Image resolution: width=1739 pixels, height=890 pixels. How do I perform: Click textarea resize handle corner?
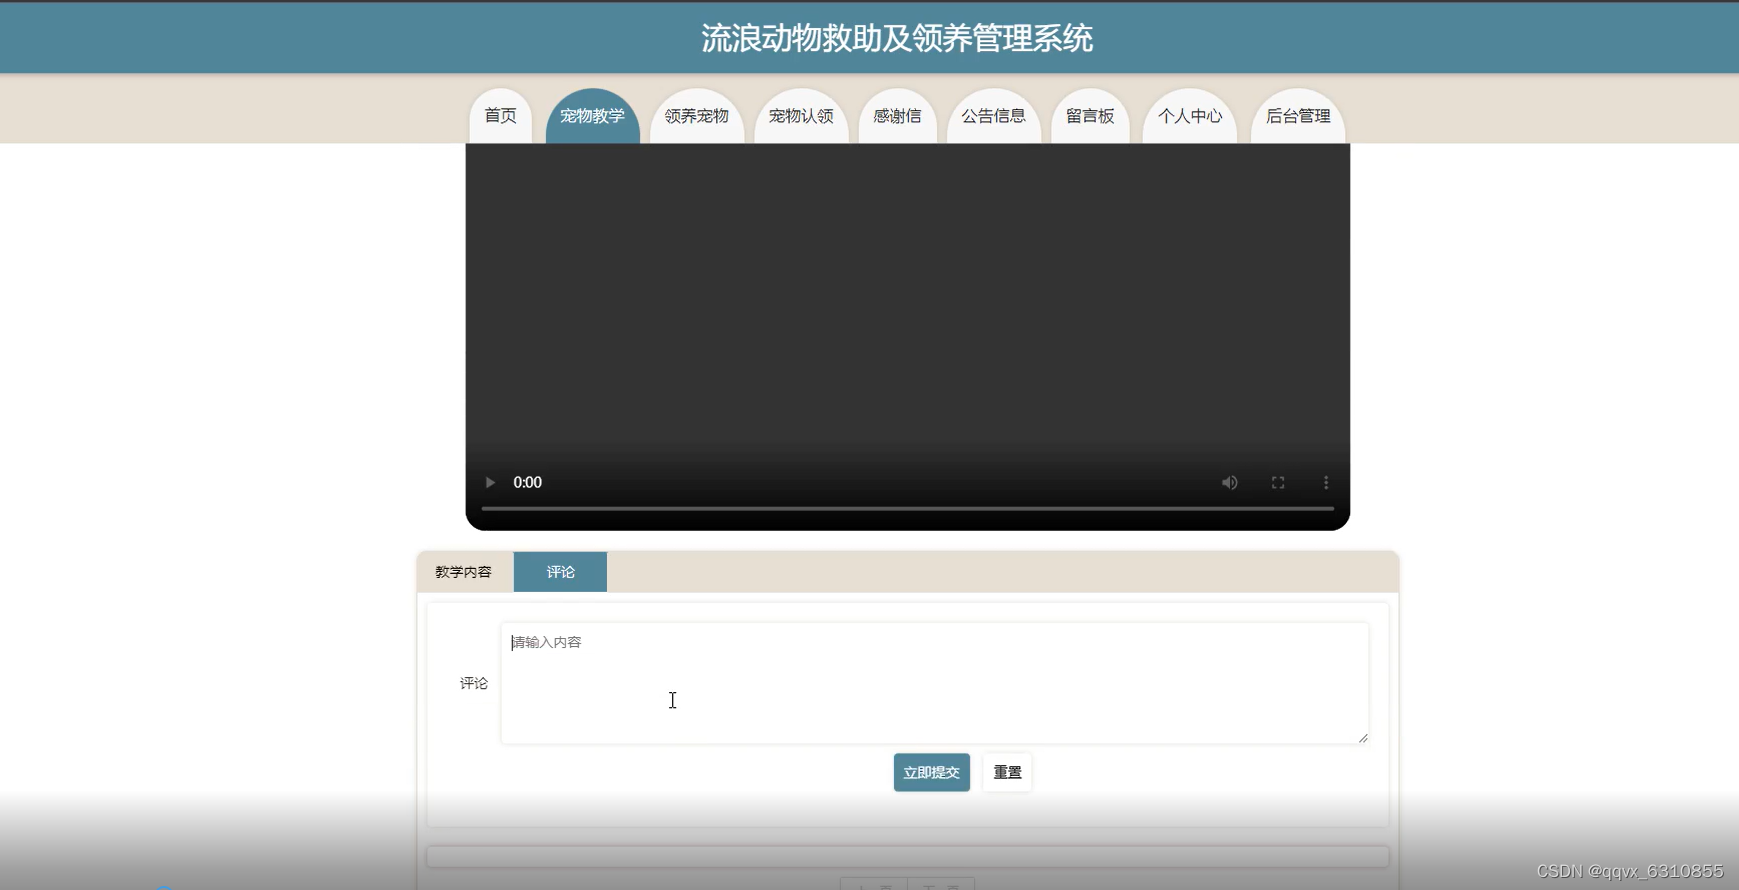(1363, 738)
